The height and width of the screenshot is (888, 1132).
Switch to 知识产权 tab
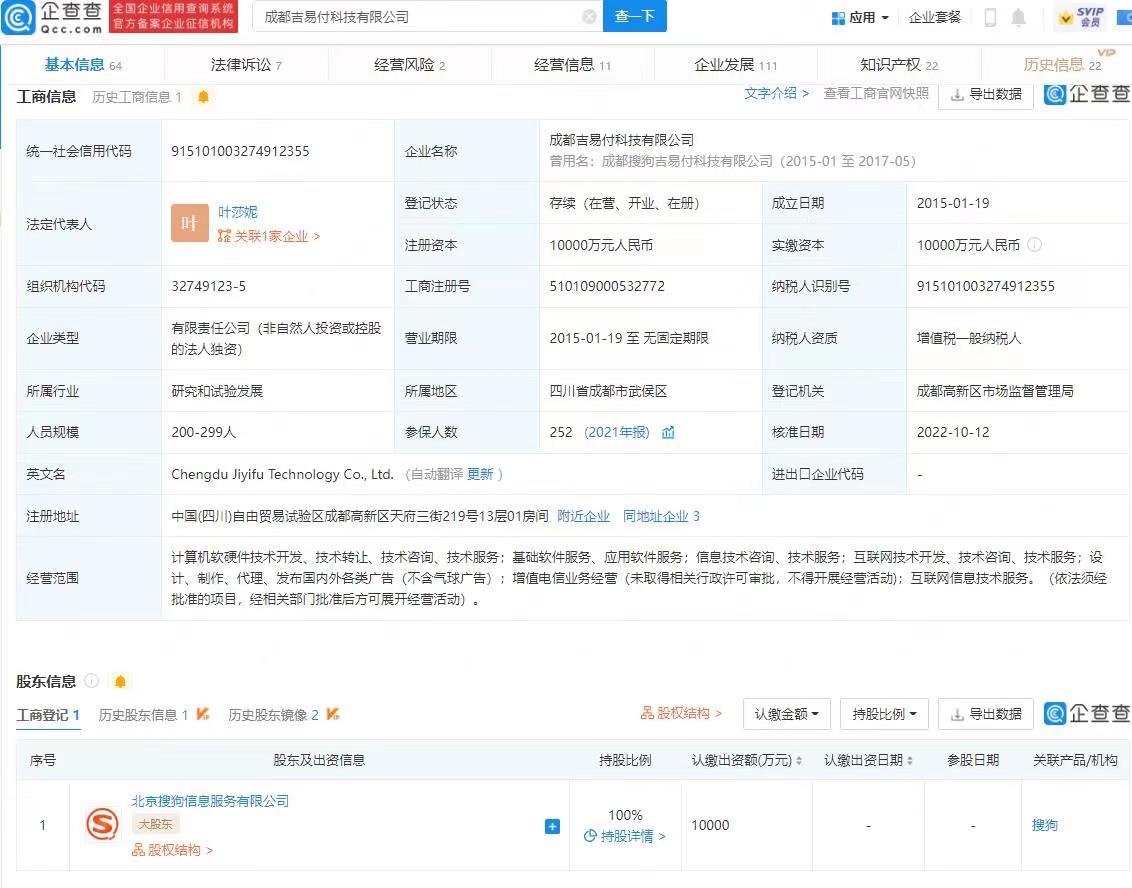(x=899, y=65)
